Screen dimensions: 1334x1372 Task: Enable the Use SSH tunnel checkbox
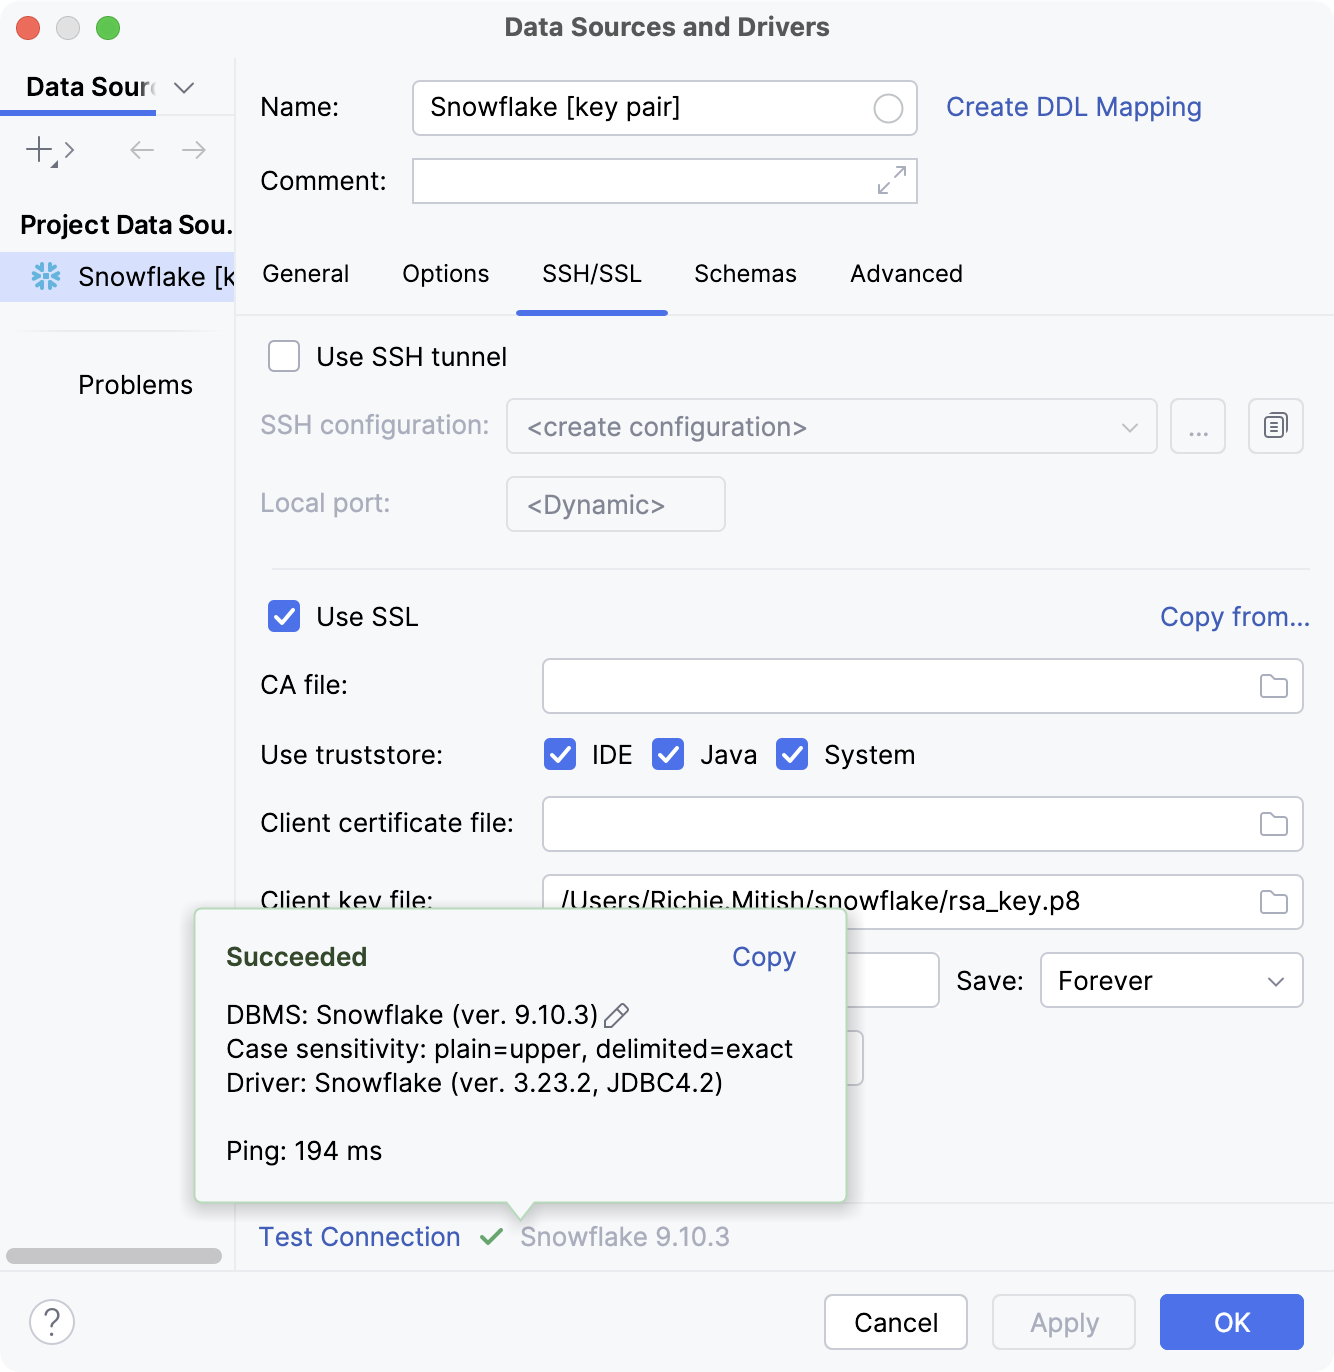click(x=284, y=356)
